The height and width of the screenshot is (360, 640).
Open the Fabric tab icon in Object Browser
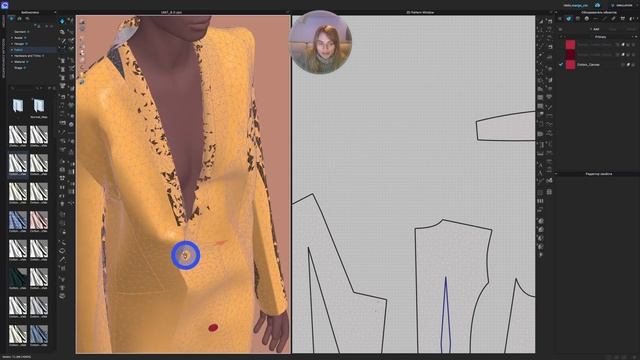click(x=569, y=19)
